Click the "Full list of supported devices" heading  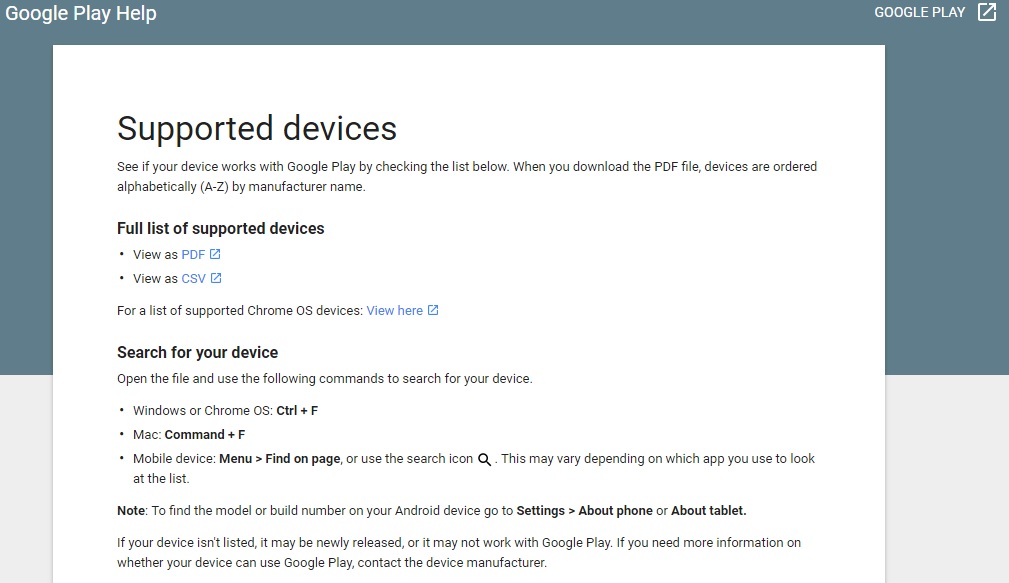(220, 229)
